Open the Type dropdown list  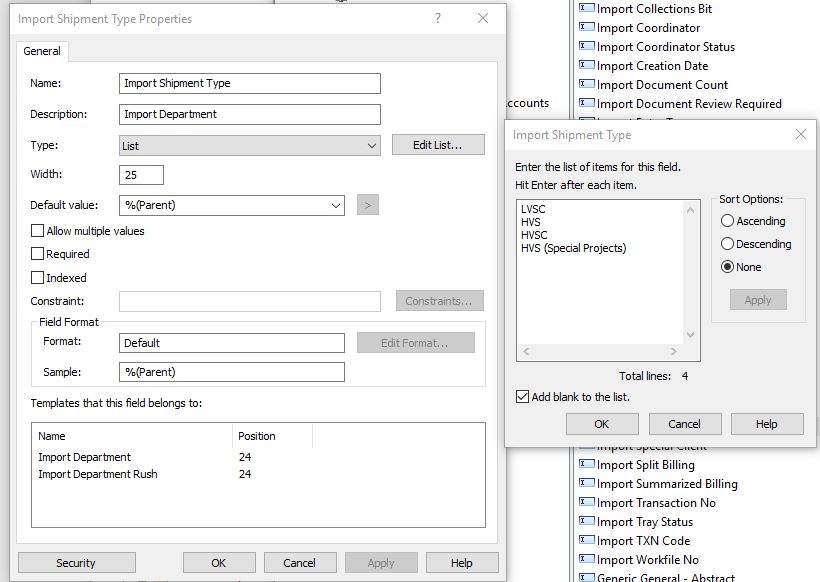click(x=372, y=146)
